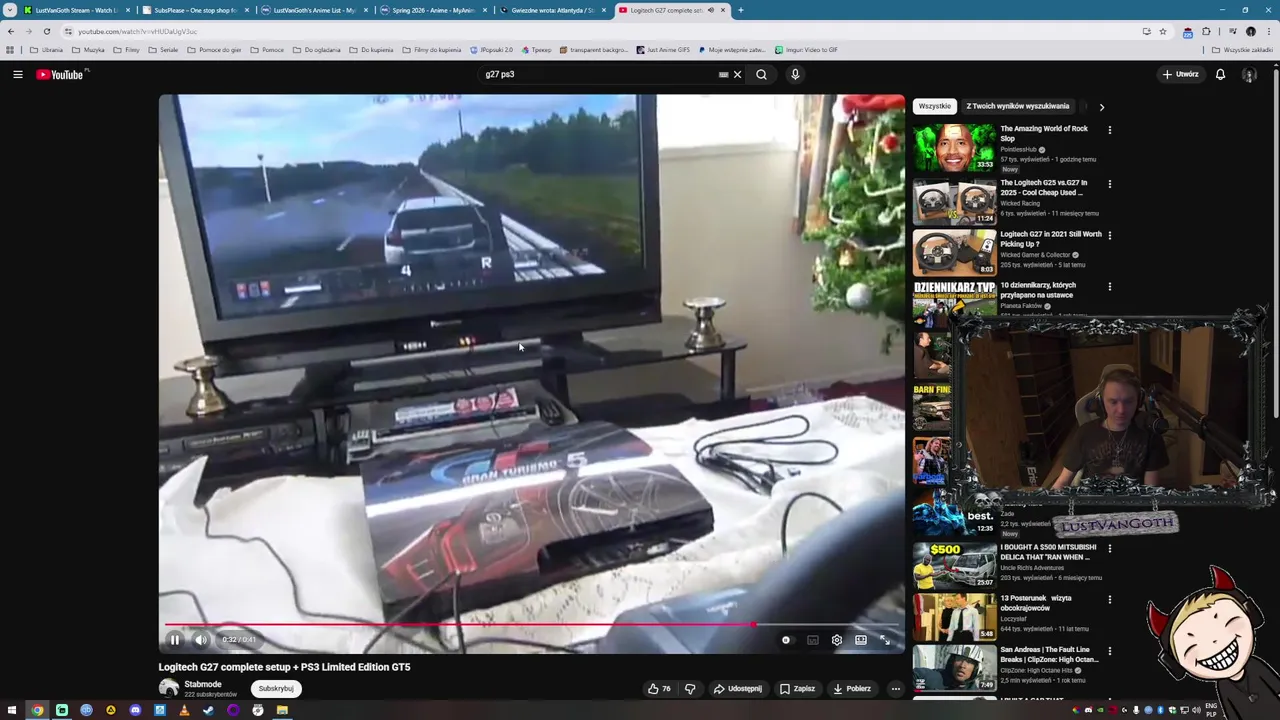Viewport: 1280px width, 720px height.
Task: Open the Windows Start menu
Action: [x=13, y=710]
